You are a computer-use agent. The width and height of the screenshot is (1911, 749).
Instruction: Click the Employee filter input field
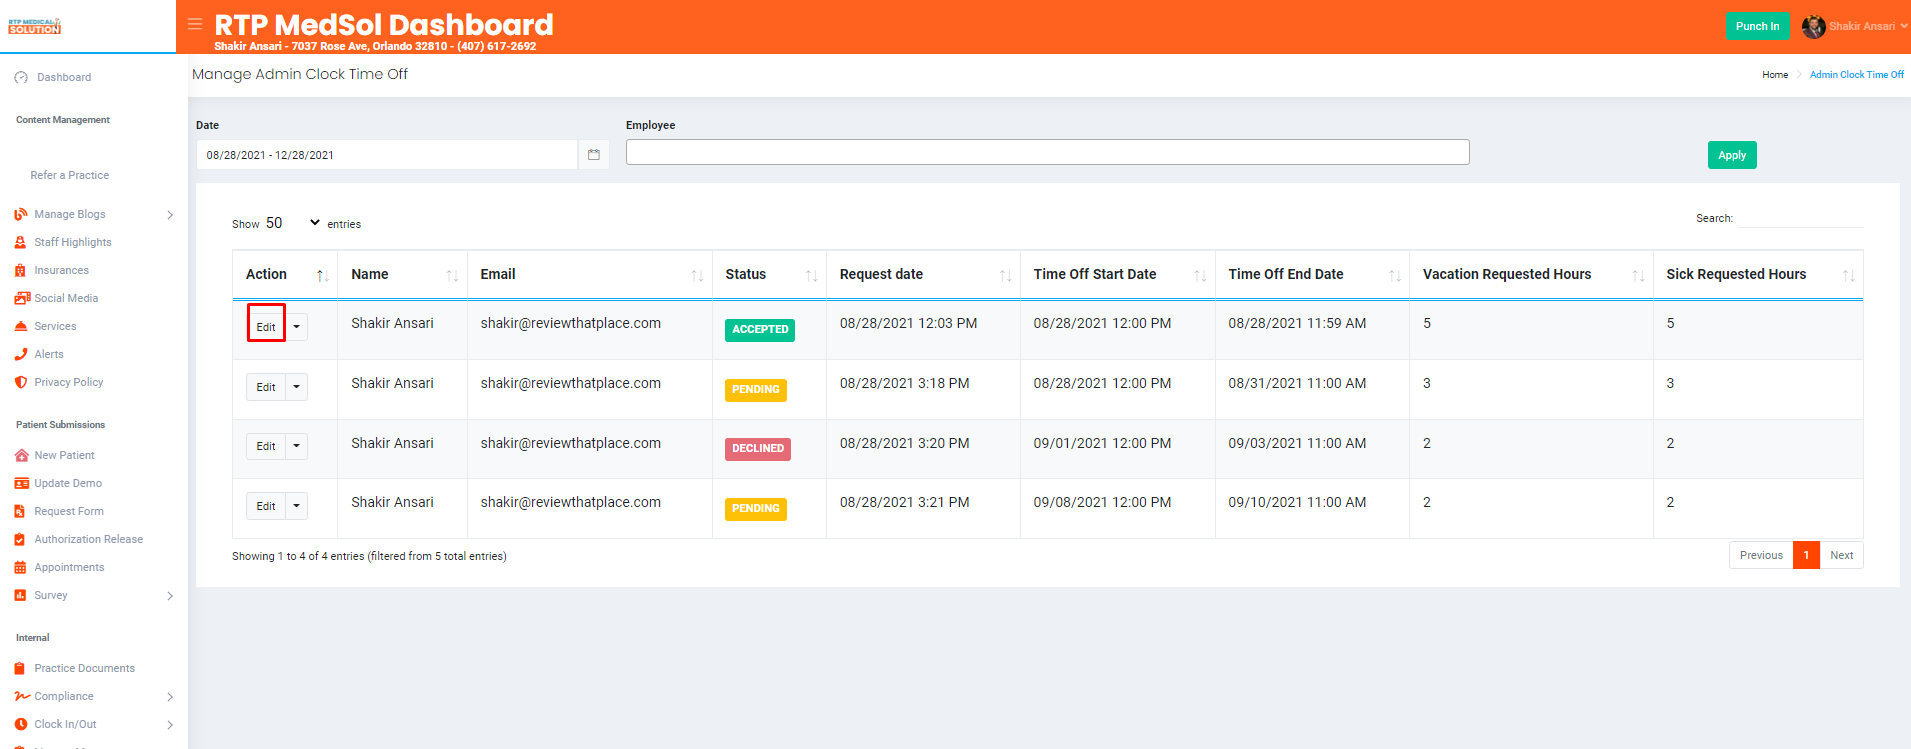[x=1048, y=152]
